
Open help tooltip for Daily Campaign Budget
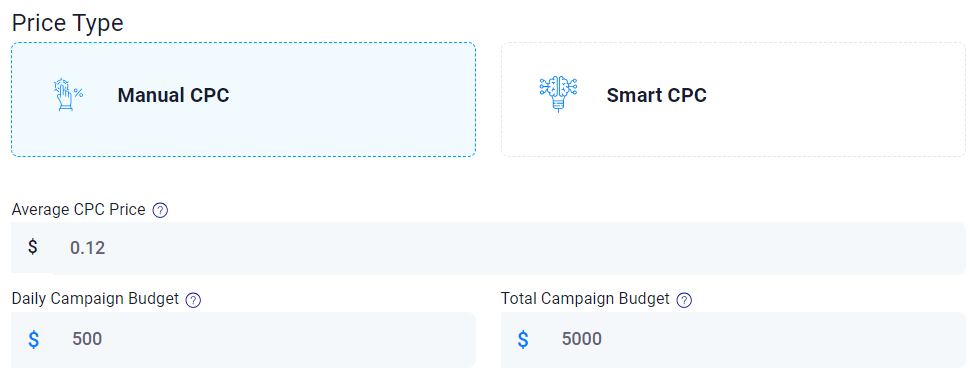click(193, 300)
